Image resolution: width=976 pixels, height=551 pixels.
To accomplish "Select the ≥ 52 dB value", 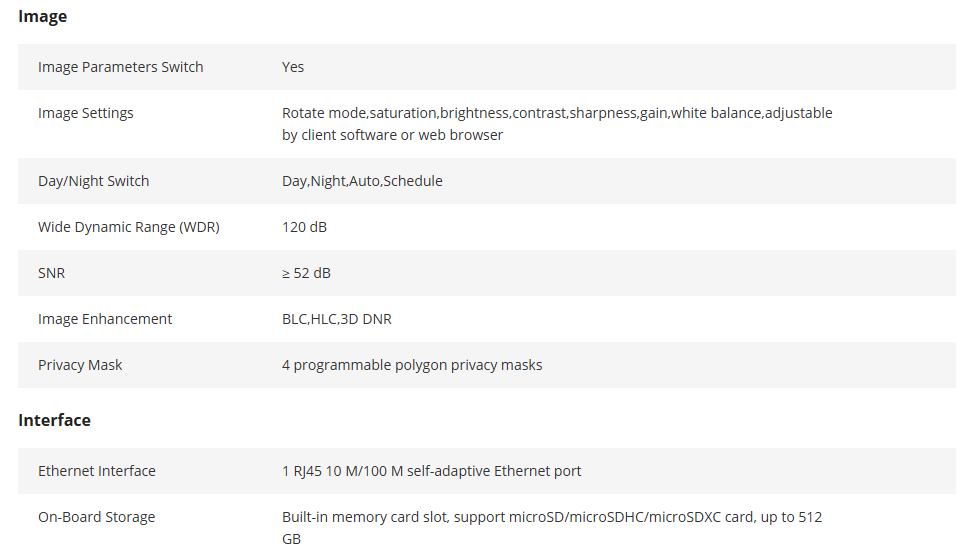I will pyautogui.click(x=306, y=273).
